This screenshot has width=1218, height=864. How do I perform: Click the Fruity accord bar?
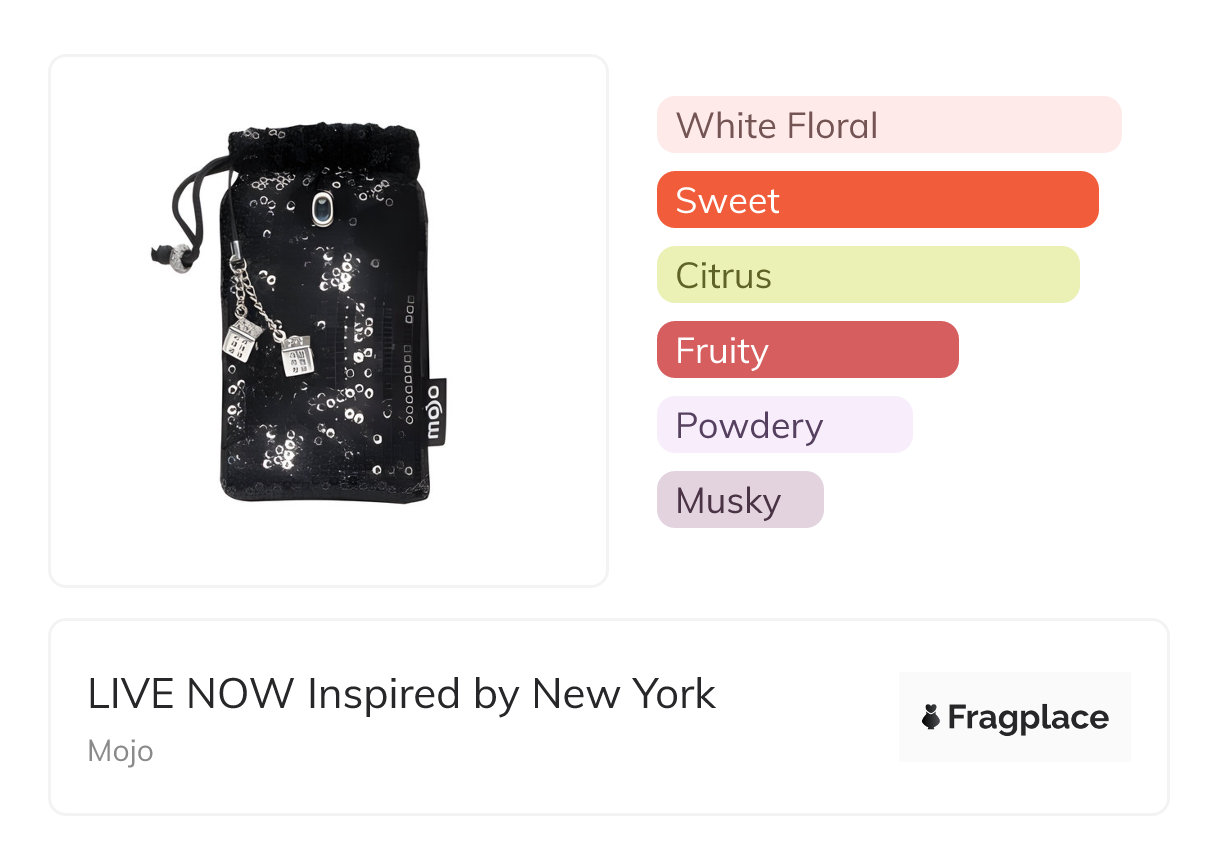tap(807, 350)
